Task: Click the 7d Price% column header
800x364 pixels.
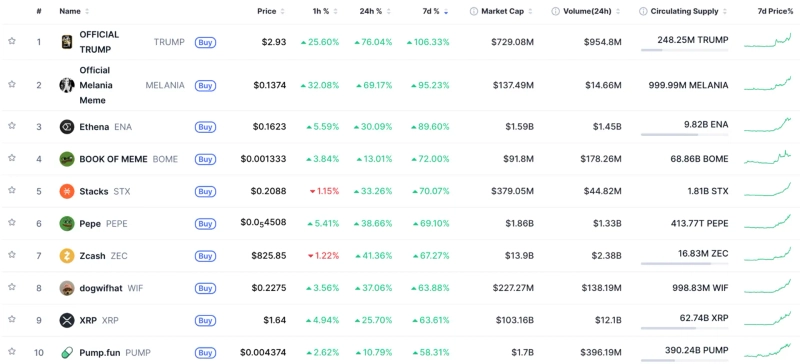Action: tap(776, 11)
